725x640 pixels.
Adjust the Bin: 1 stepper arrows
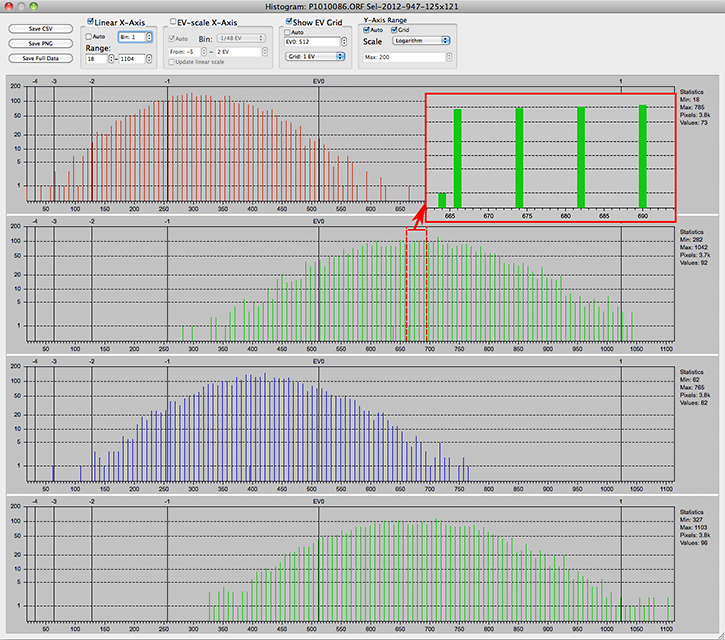(x=149, y=37)
